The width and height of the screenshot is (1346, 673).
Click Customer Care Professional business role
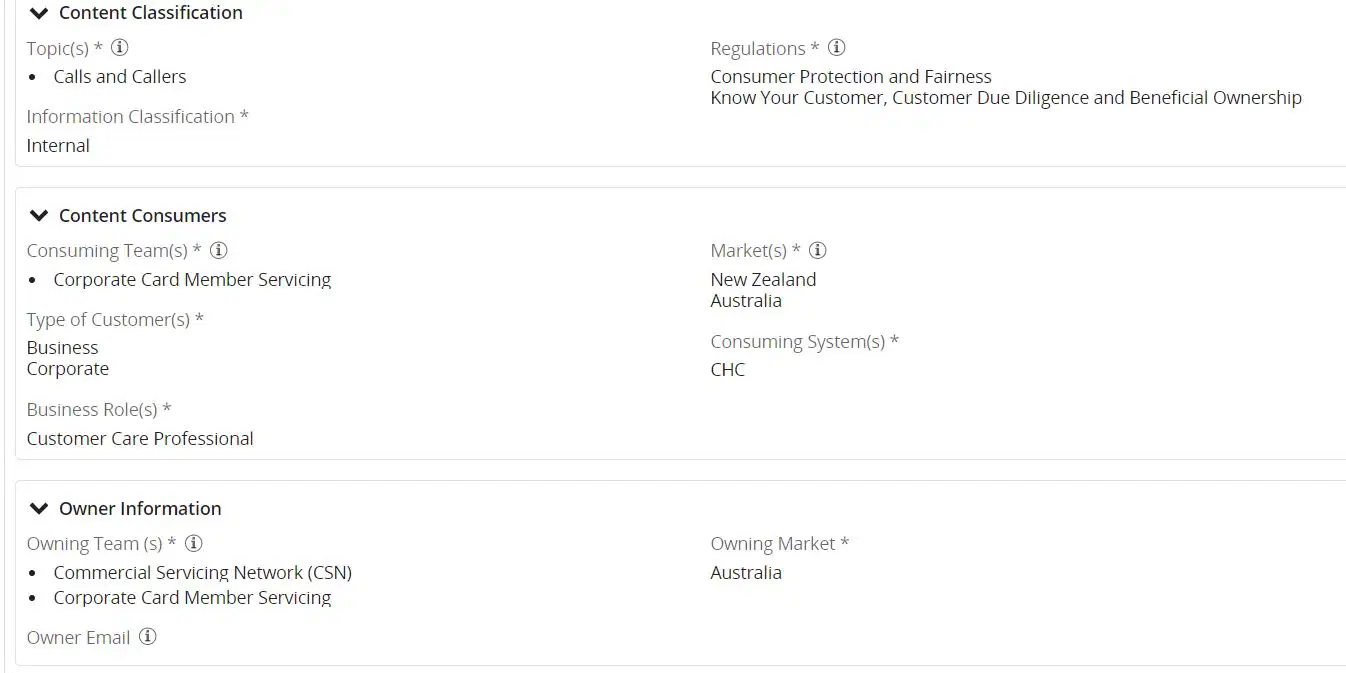coord(140,438)
